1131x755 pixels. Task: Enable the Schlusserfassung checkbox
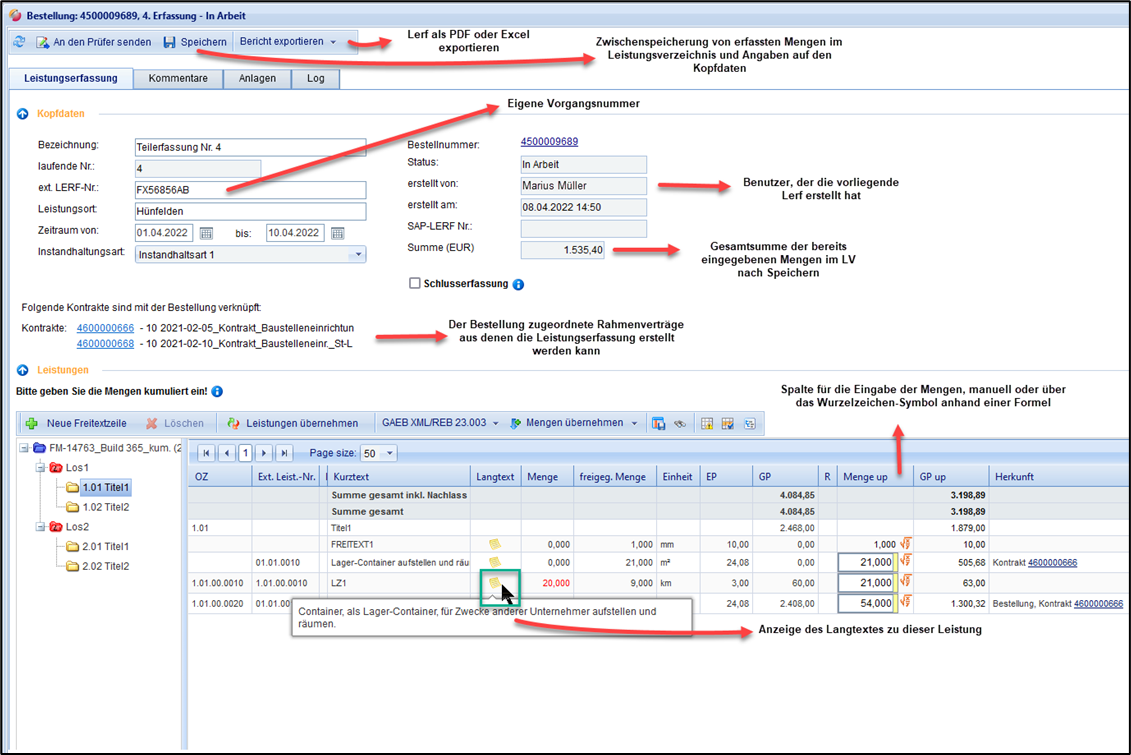pyautogui.click(x=415, y=284)
